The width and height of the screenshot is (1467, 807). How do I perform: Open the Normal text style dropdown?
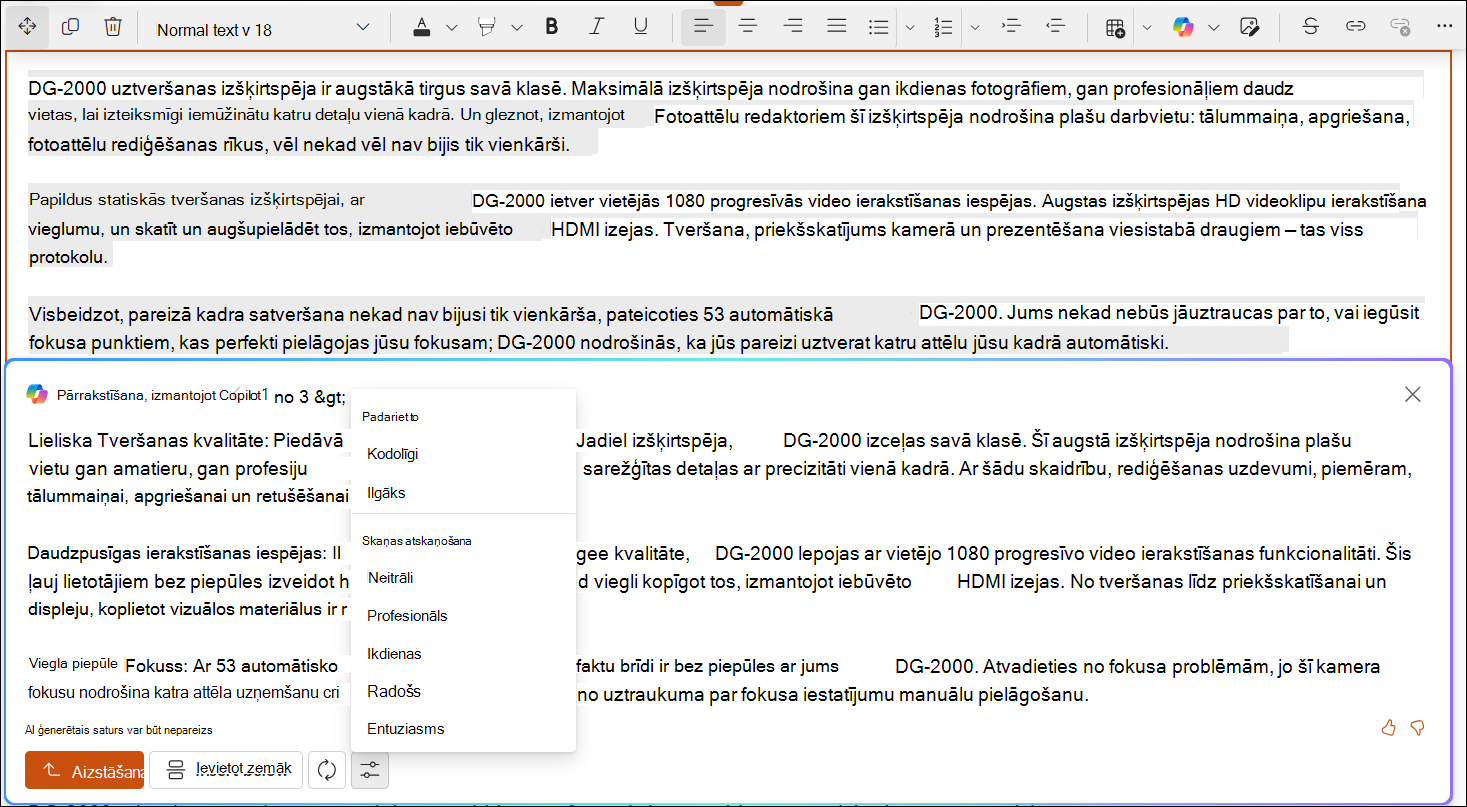pos(264,29)
